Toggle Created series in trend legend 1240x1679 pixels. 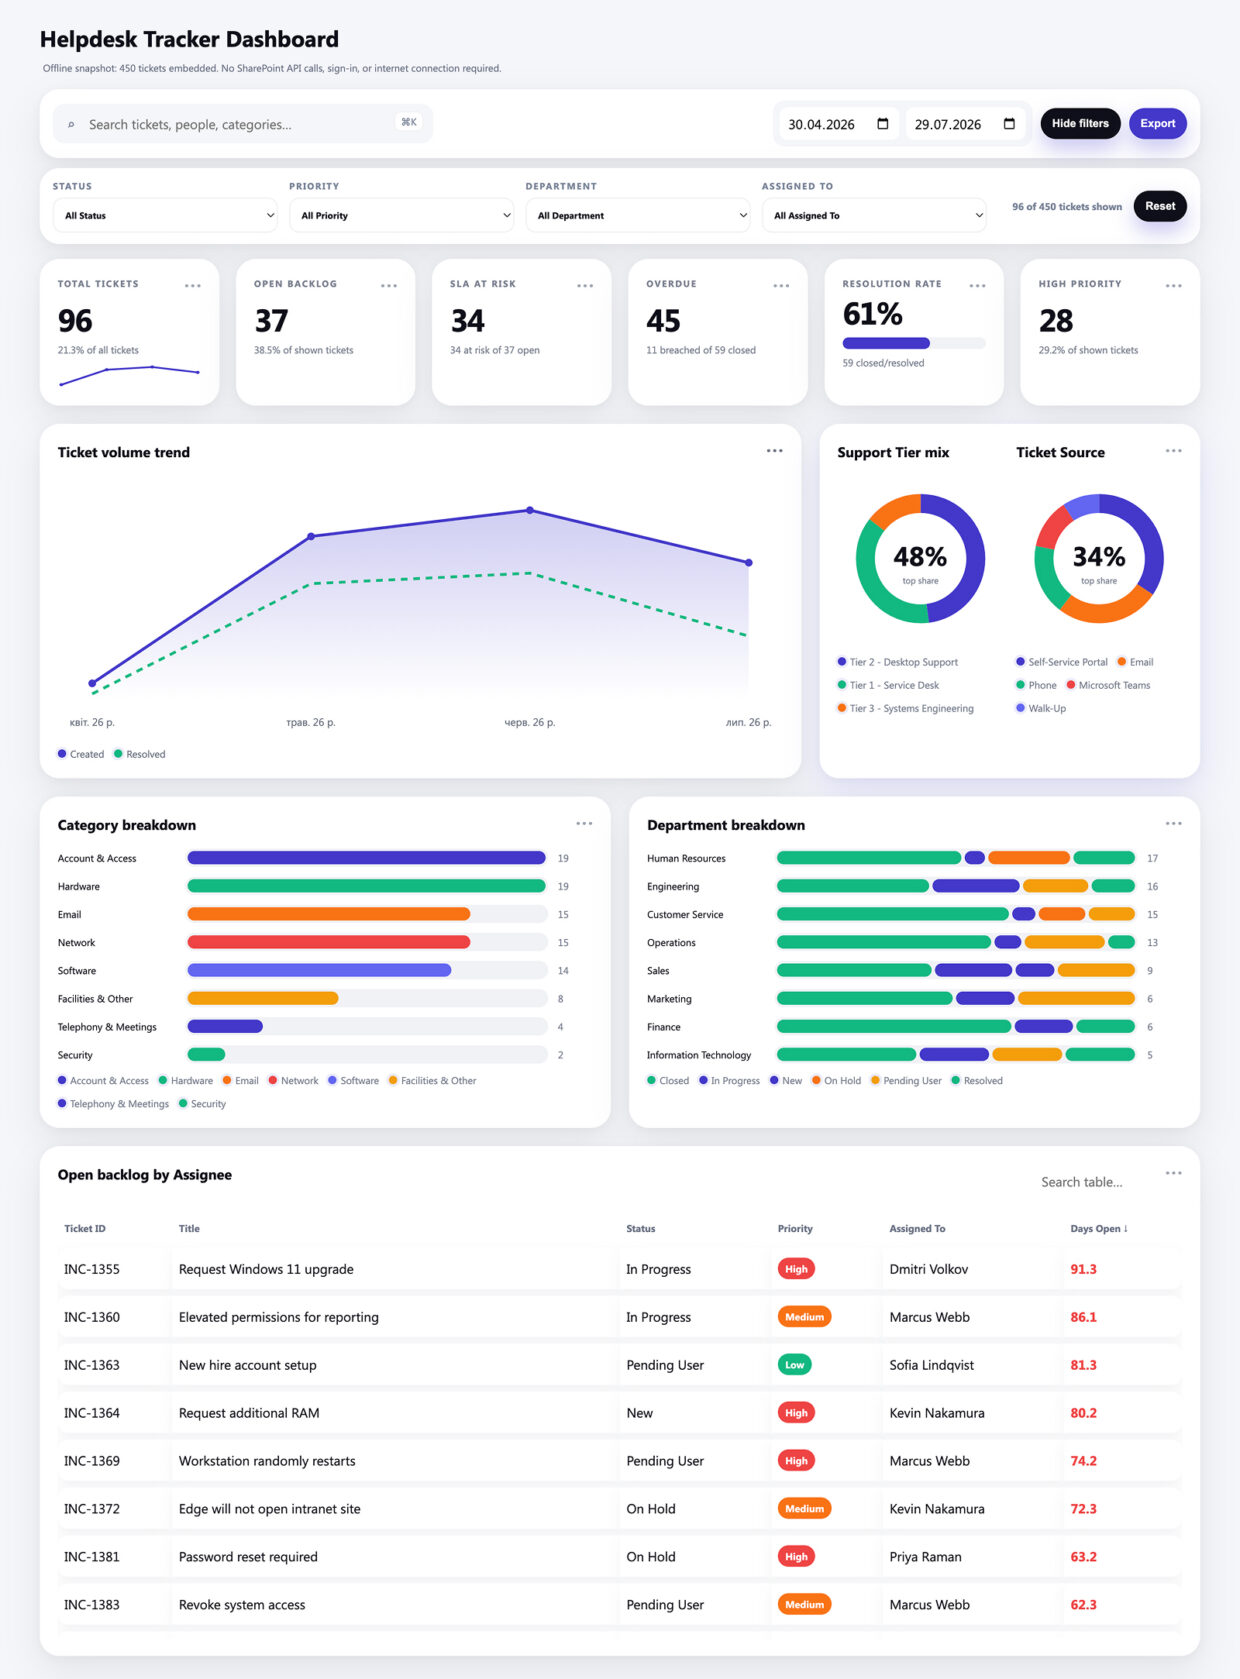(81, 754)
